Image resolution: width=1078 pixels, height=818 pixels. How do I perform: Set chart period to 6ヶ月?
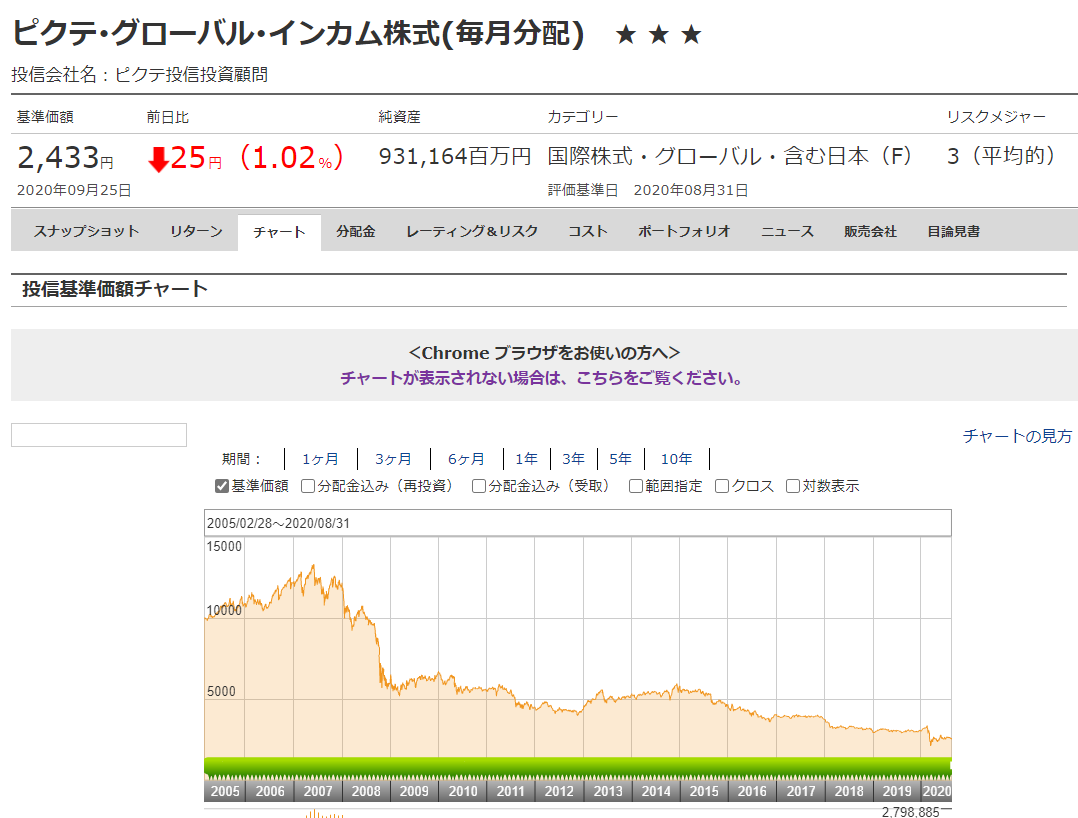[466, 458]
